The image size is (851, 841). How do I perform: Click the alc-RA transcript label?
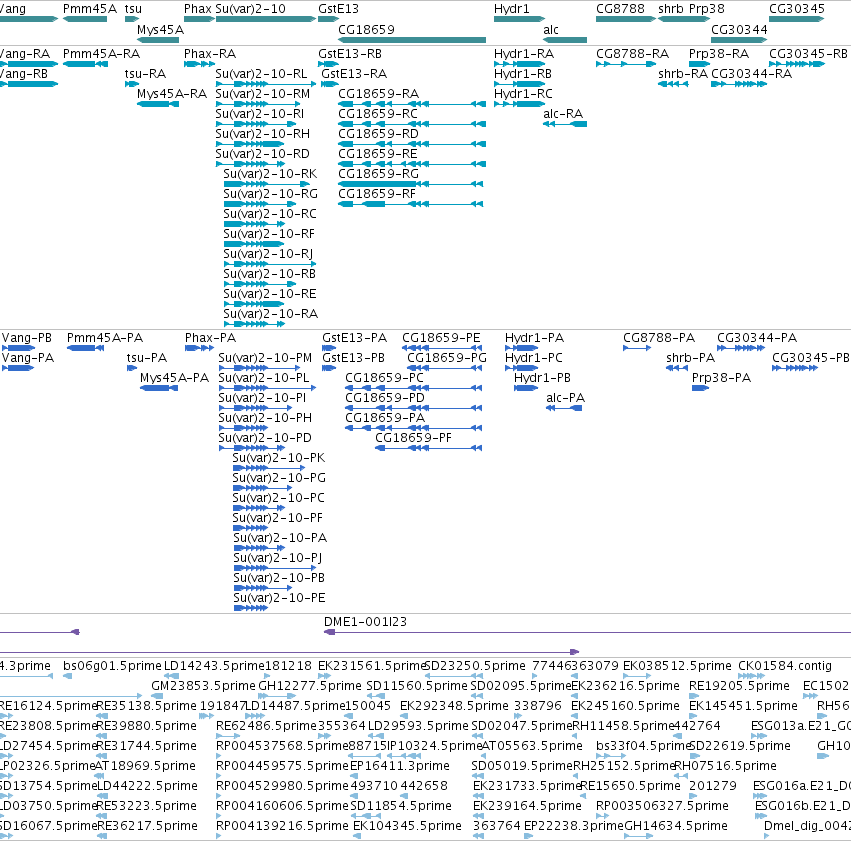[x=563, y=114]
